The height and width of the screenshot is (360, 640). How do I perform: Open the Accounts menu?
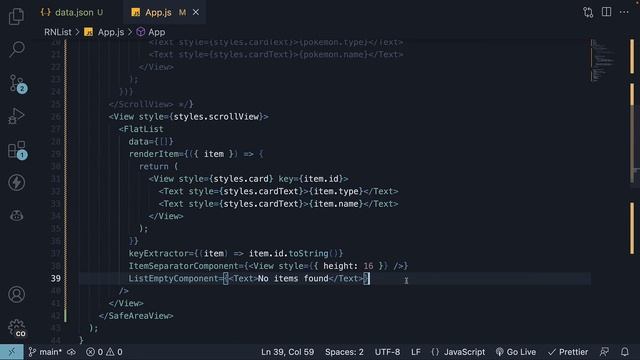tap(17, 294)
